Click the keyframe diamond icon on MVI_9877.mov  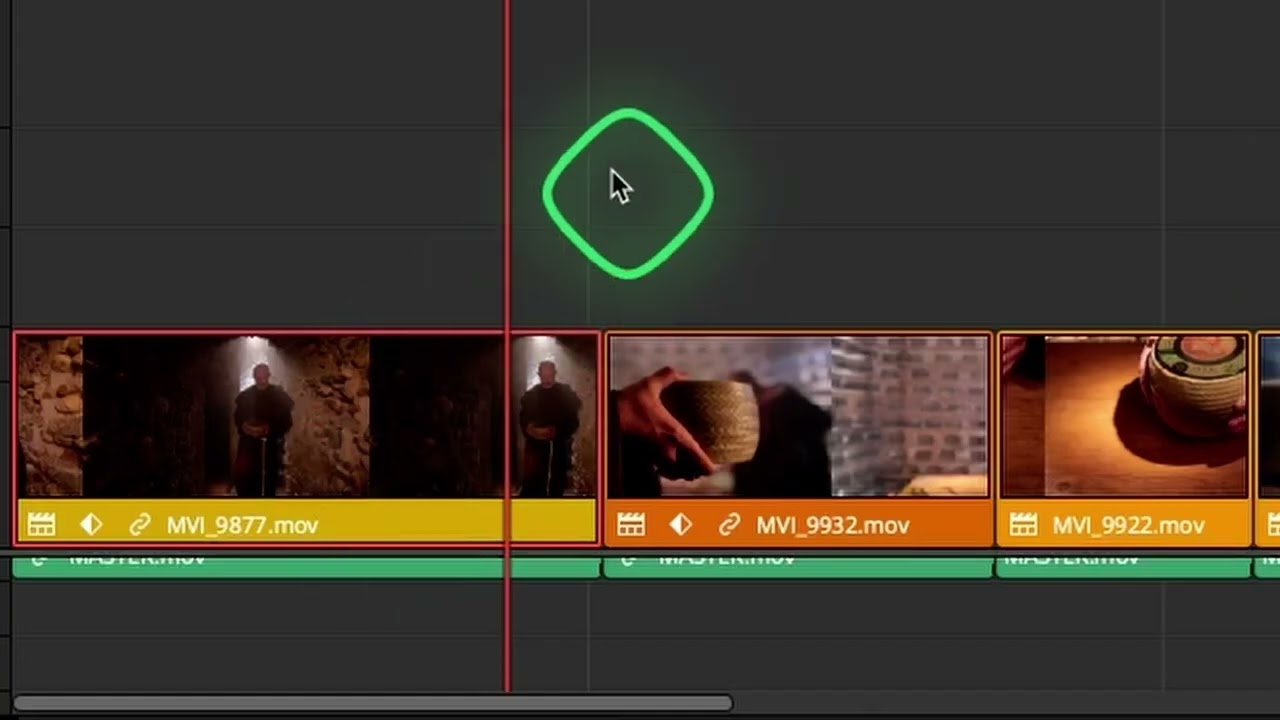pos(91,524)
